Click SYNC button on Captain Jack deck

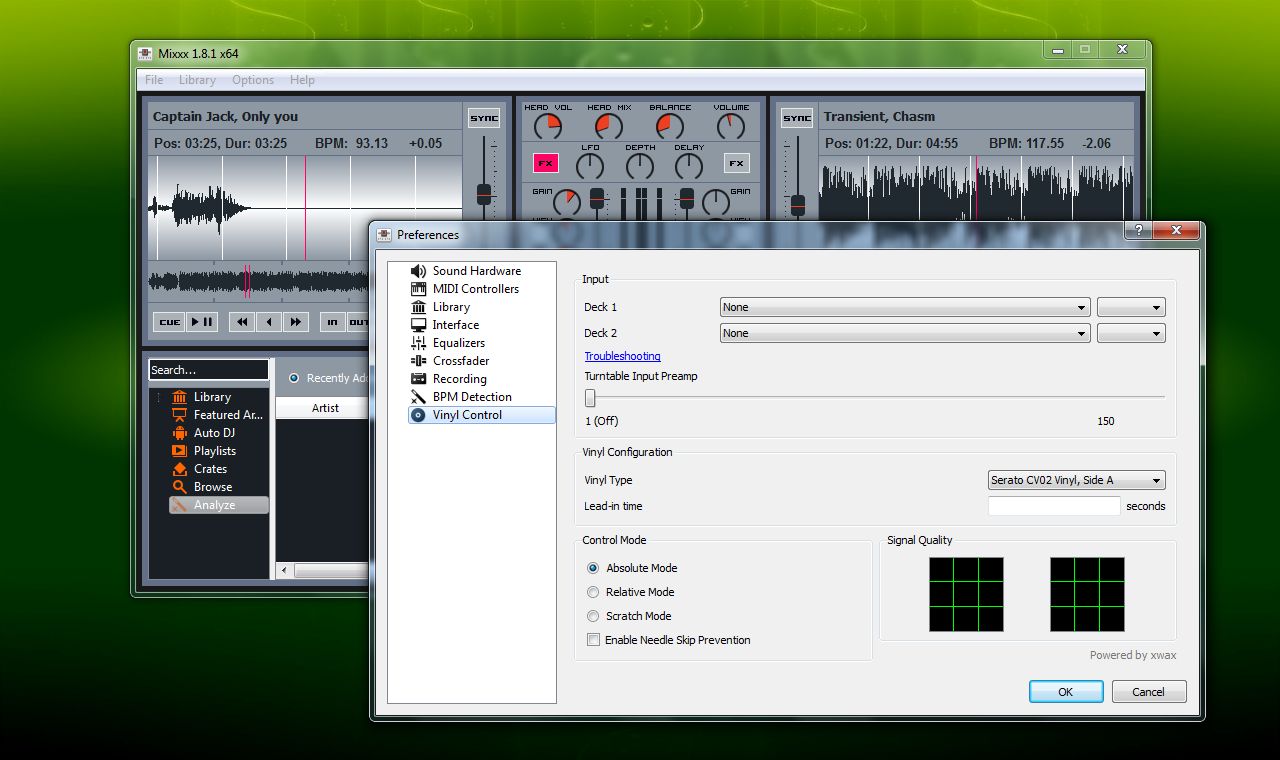pos(484,118)
